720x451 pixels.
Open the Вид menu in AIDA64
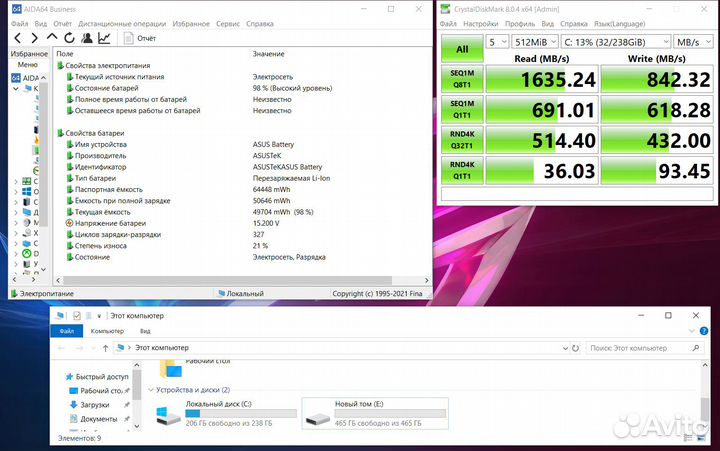click(x=41, y=23)
